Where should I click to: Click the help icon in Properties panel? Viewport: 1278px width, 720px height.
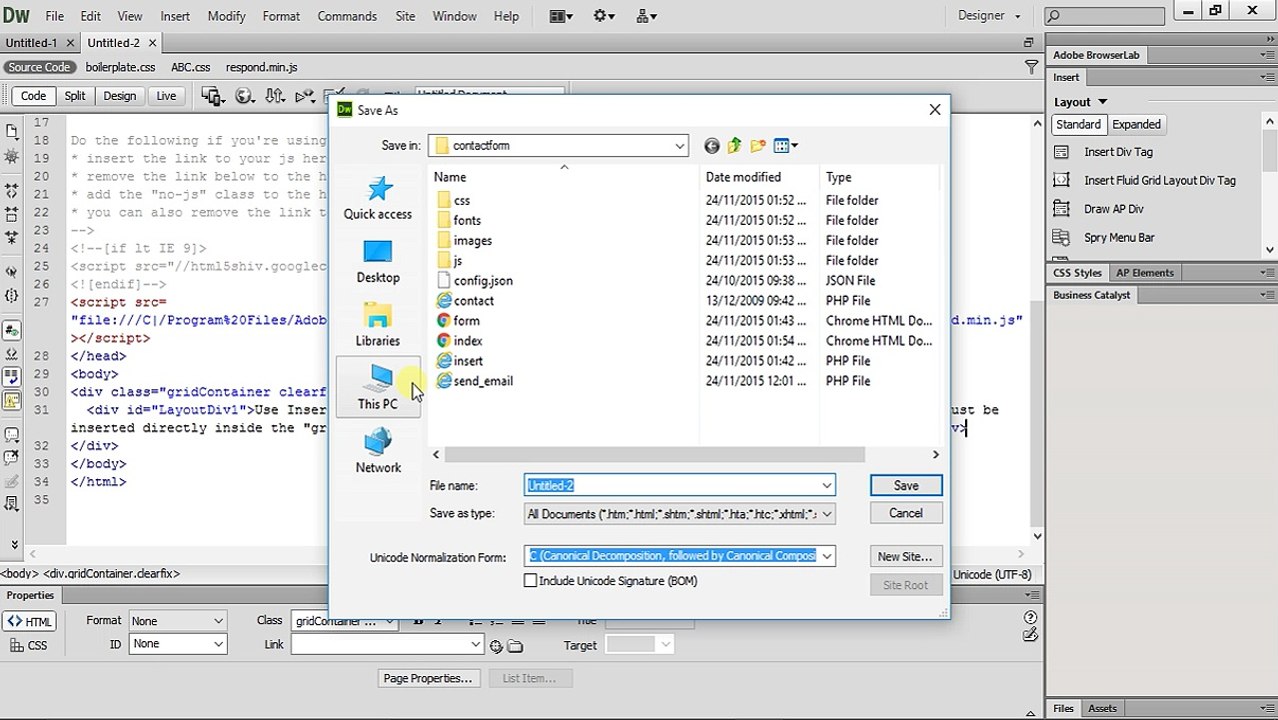click(x=1031, y=617)
